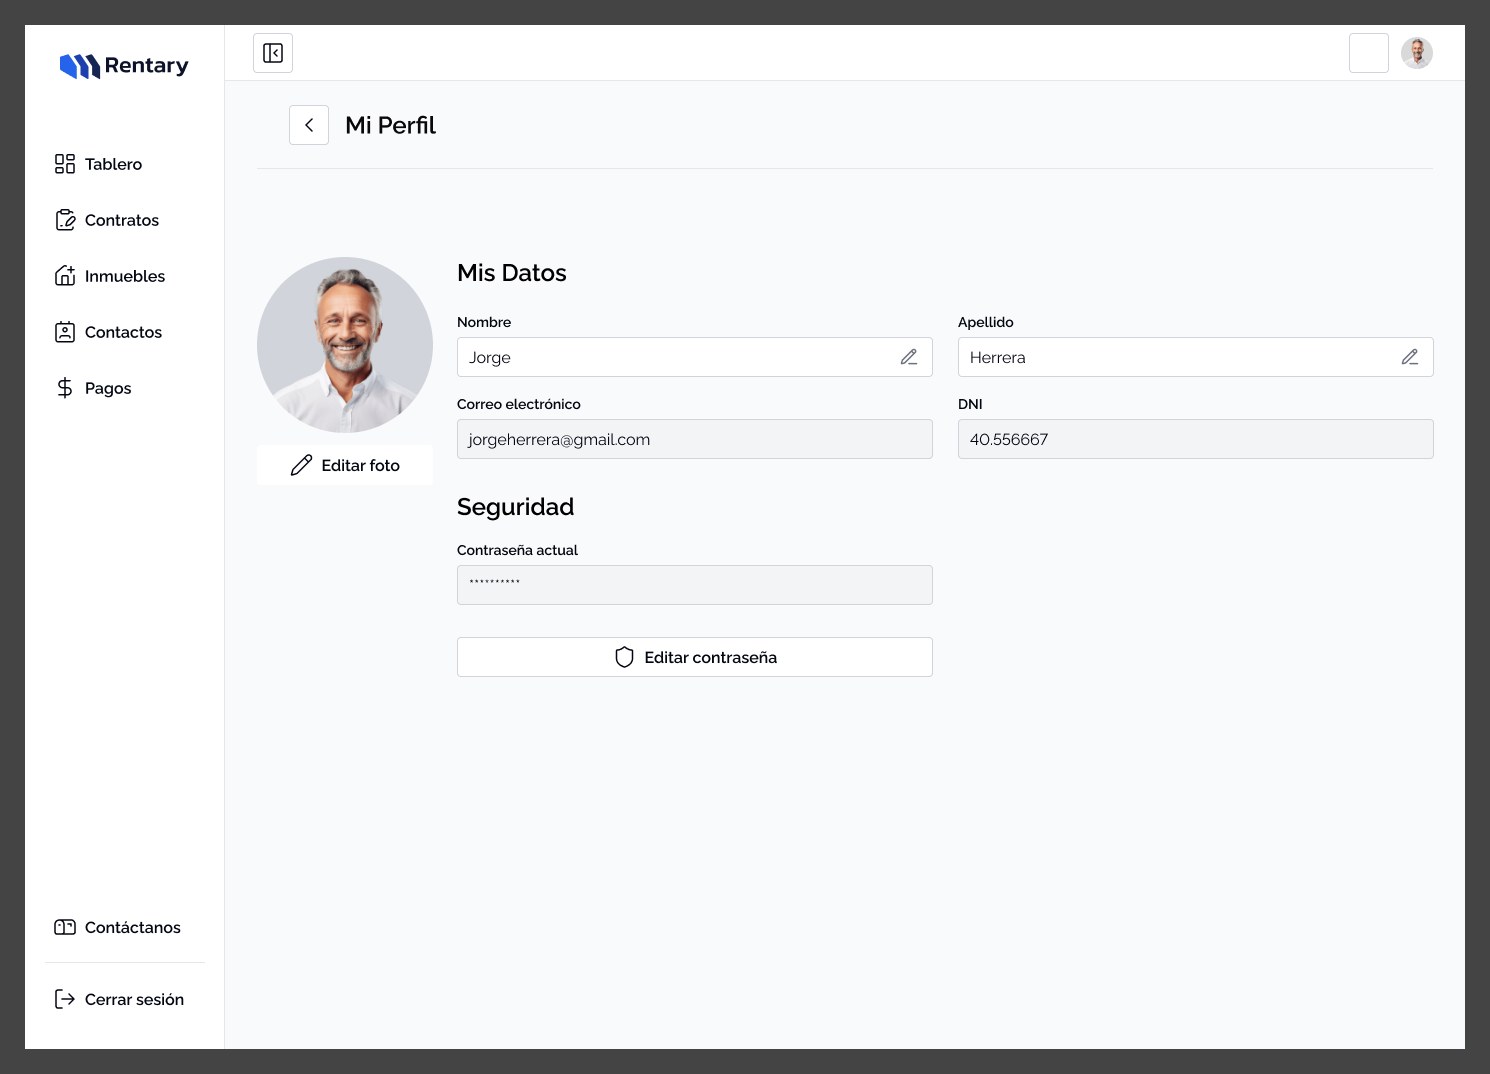Open the user avatar in the top bar
Image resolution: width=1490 pixels, height=1074 pixels.
coord(1417,53)
